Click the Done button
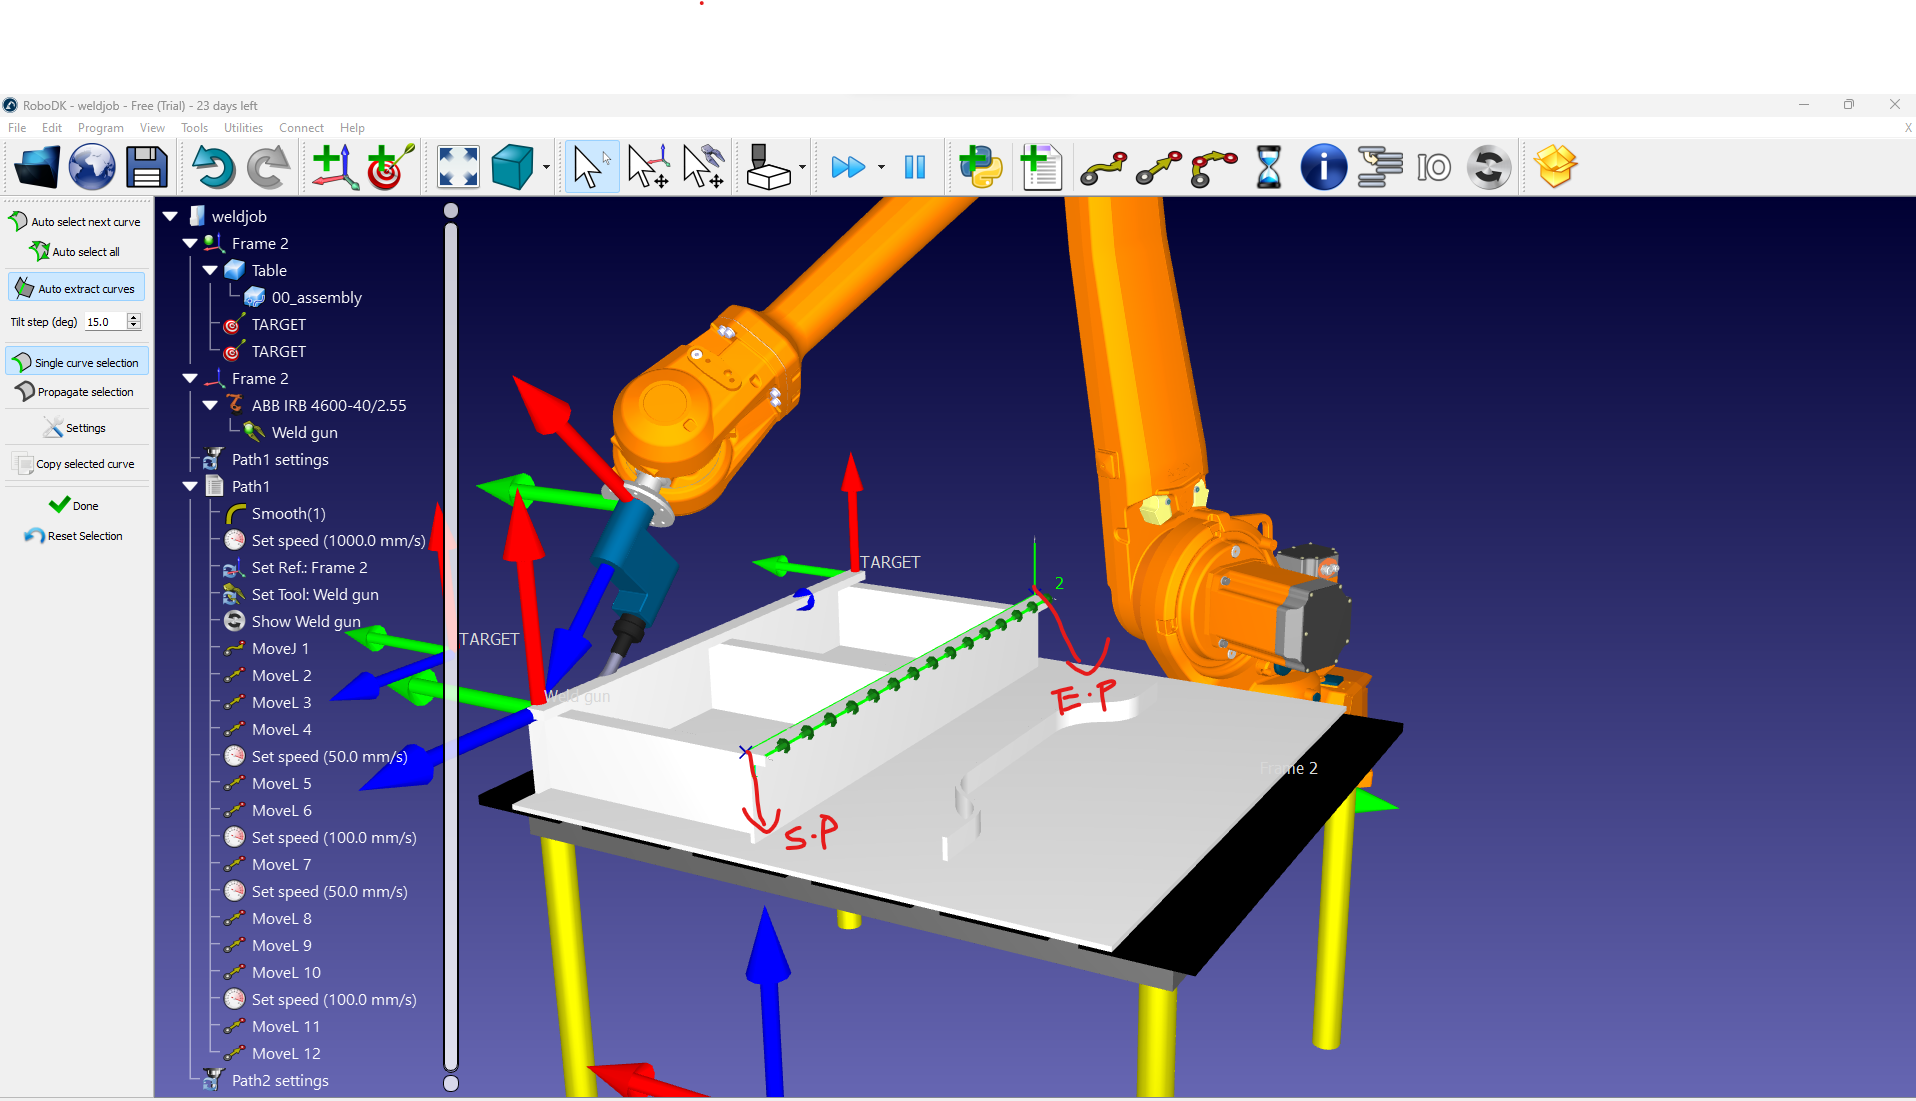 coord(75,506)
